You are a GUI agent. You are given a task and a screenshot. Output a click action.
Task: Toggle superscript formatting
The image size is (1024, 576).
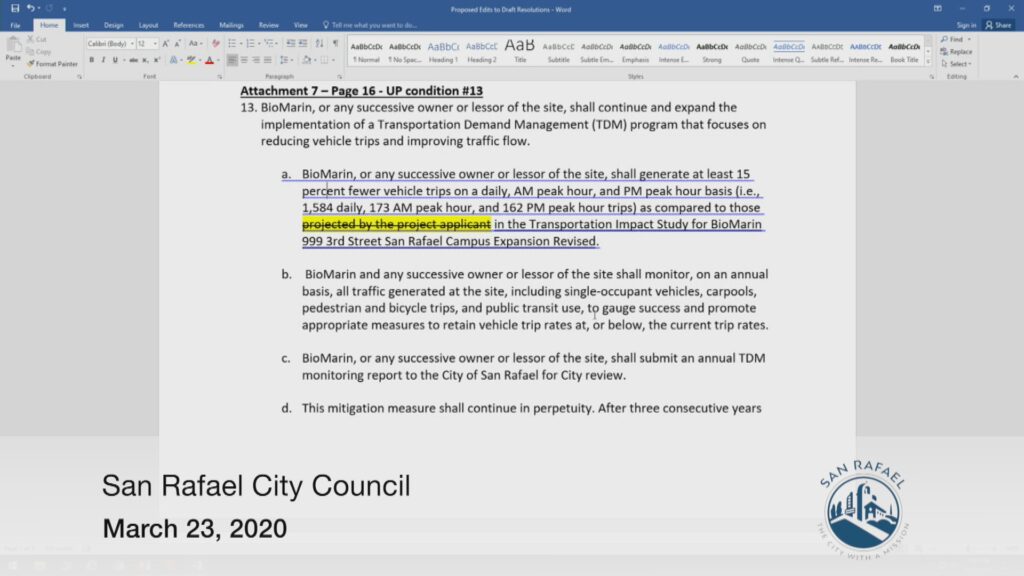(157, 60)
